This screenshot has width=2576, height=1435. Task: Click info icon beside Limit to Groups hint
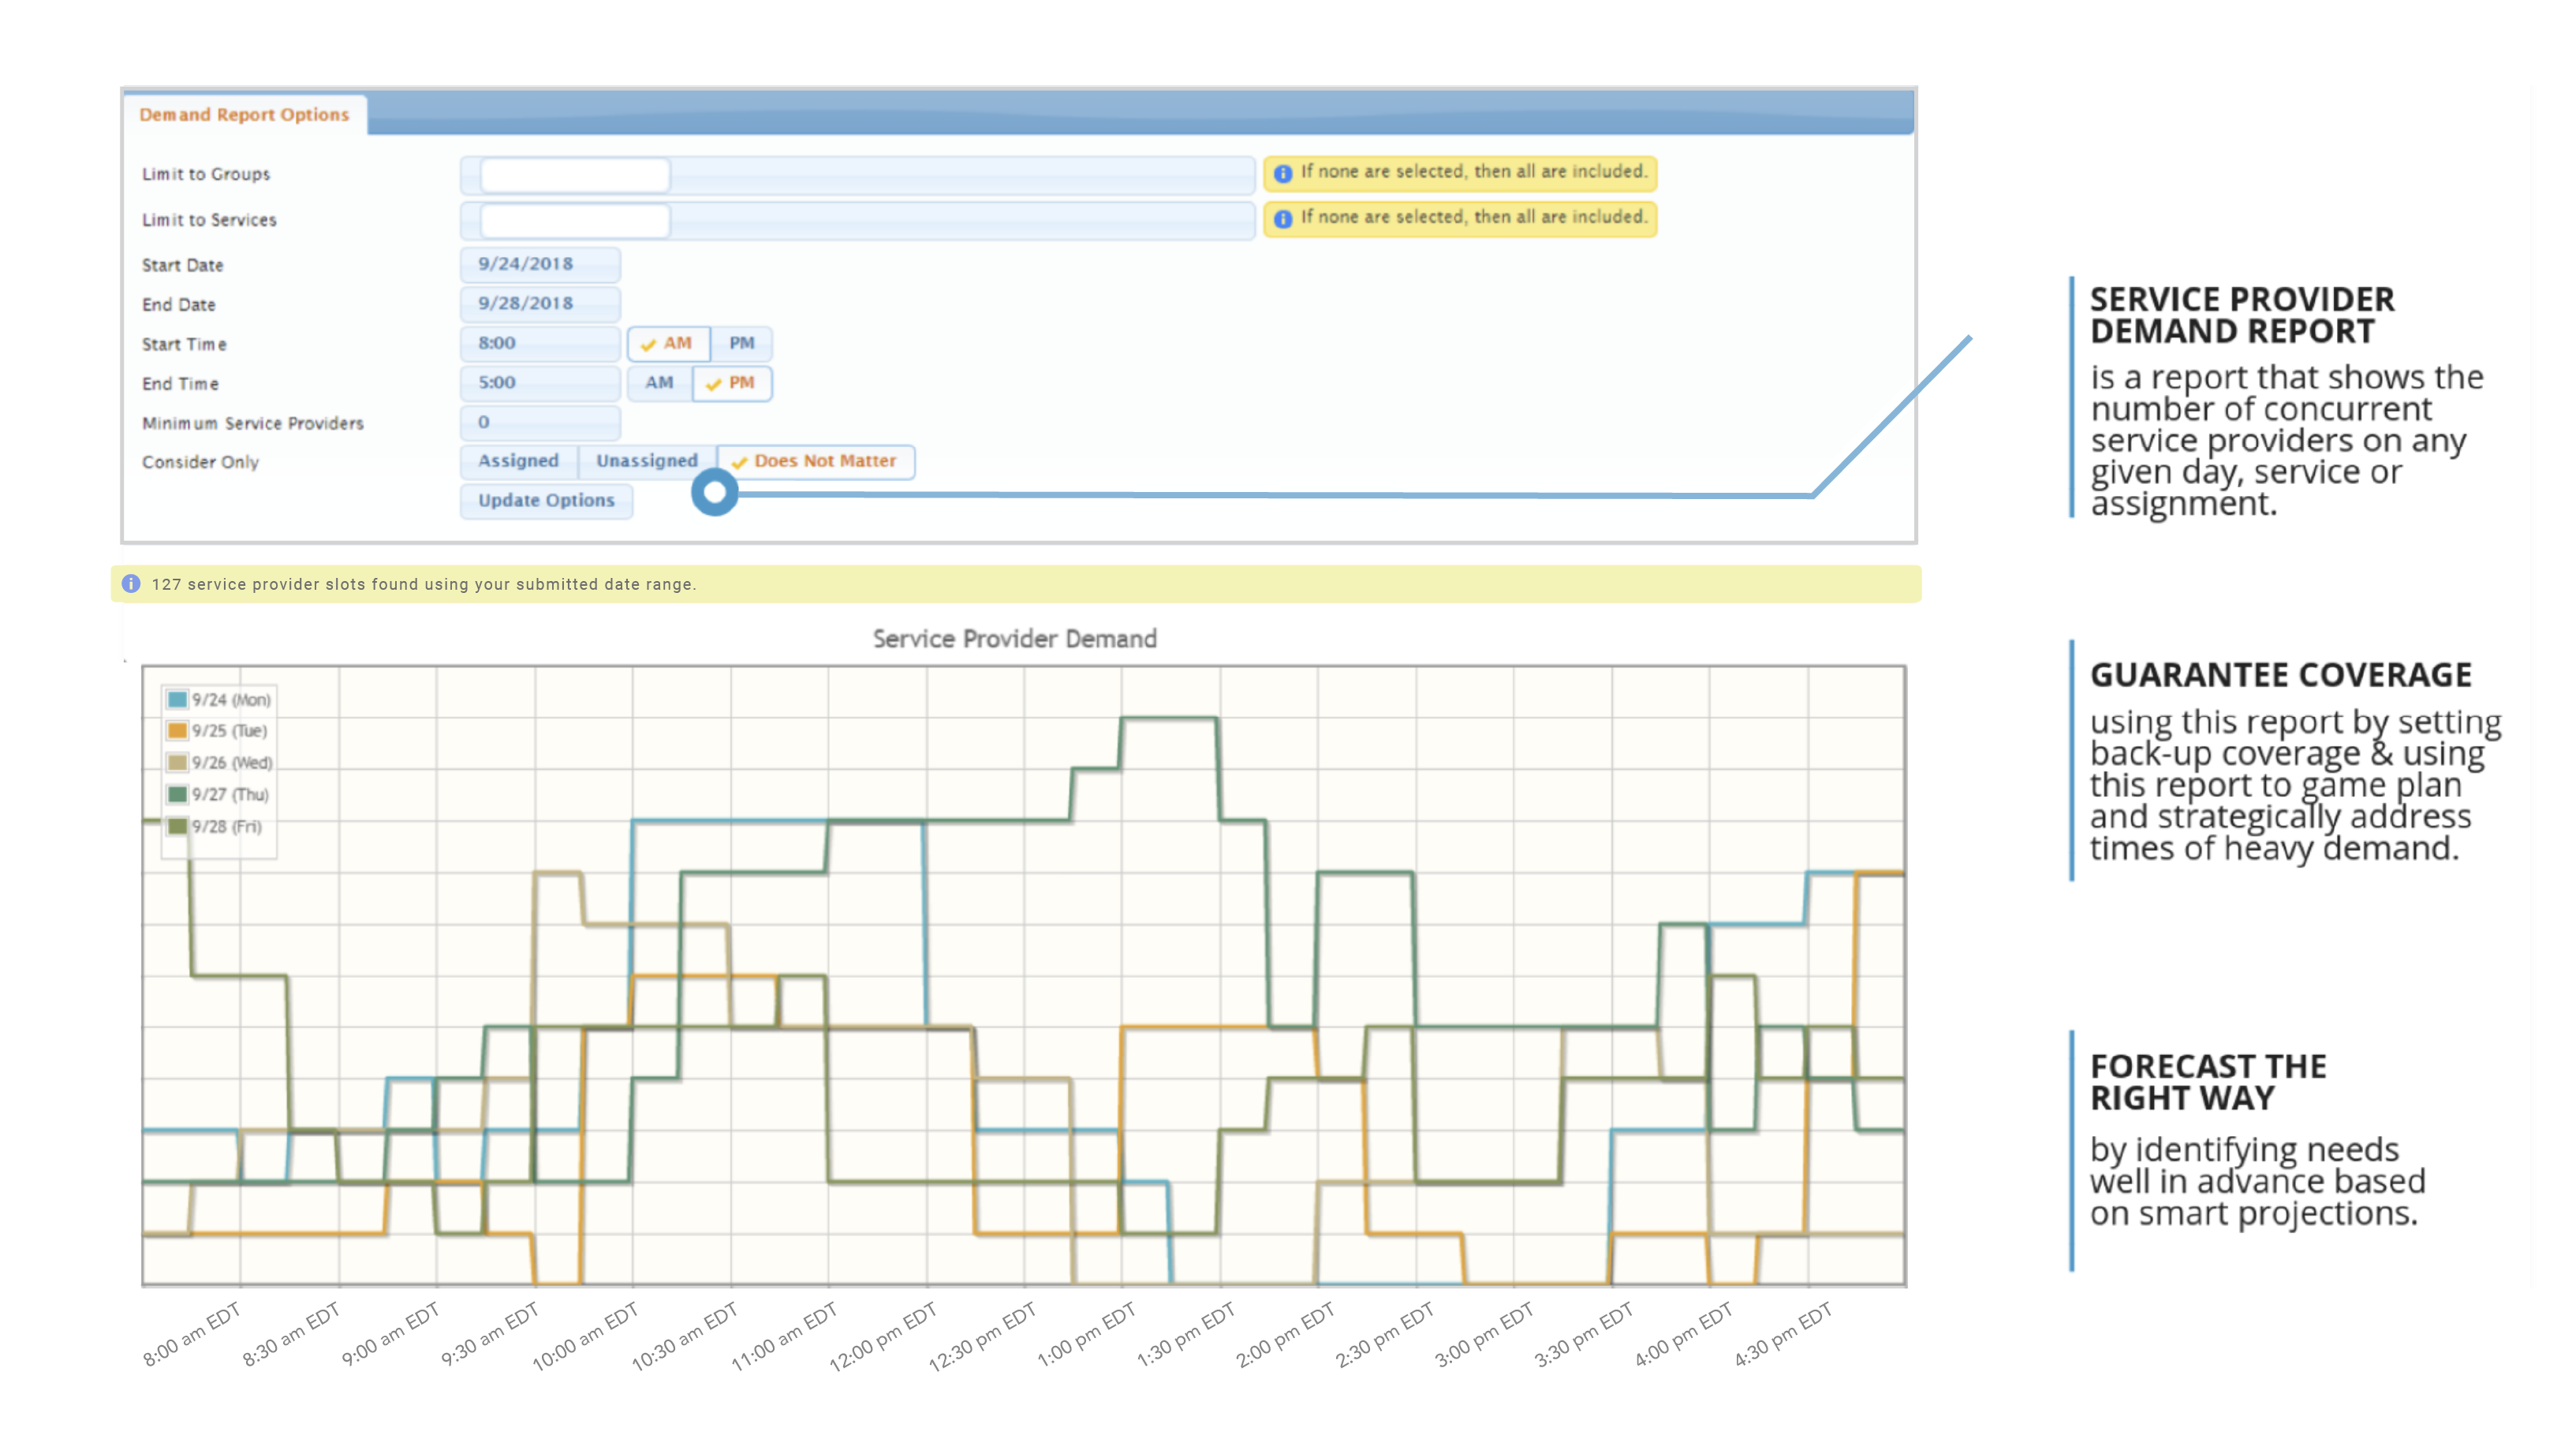click(1282, 173)
